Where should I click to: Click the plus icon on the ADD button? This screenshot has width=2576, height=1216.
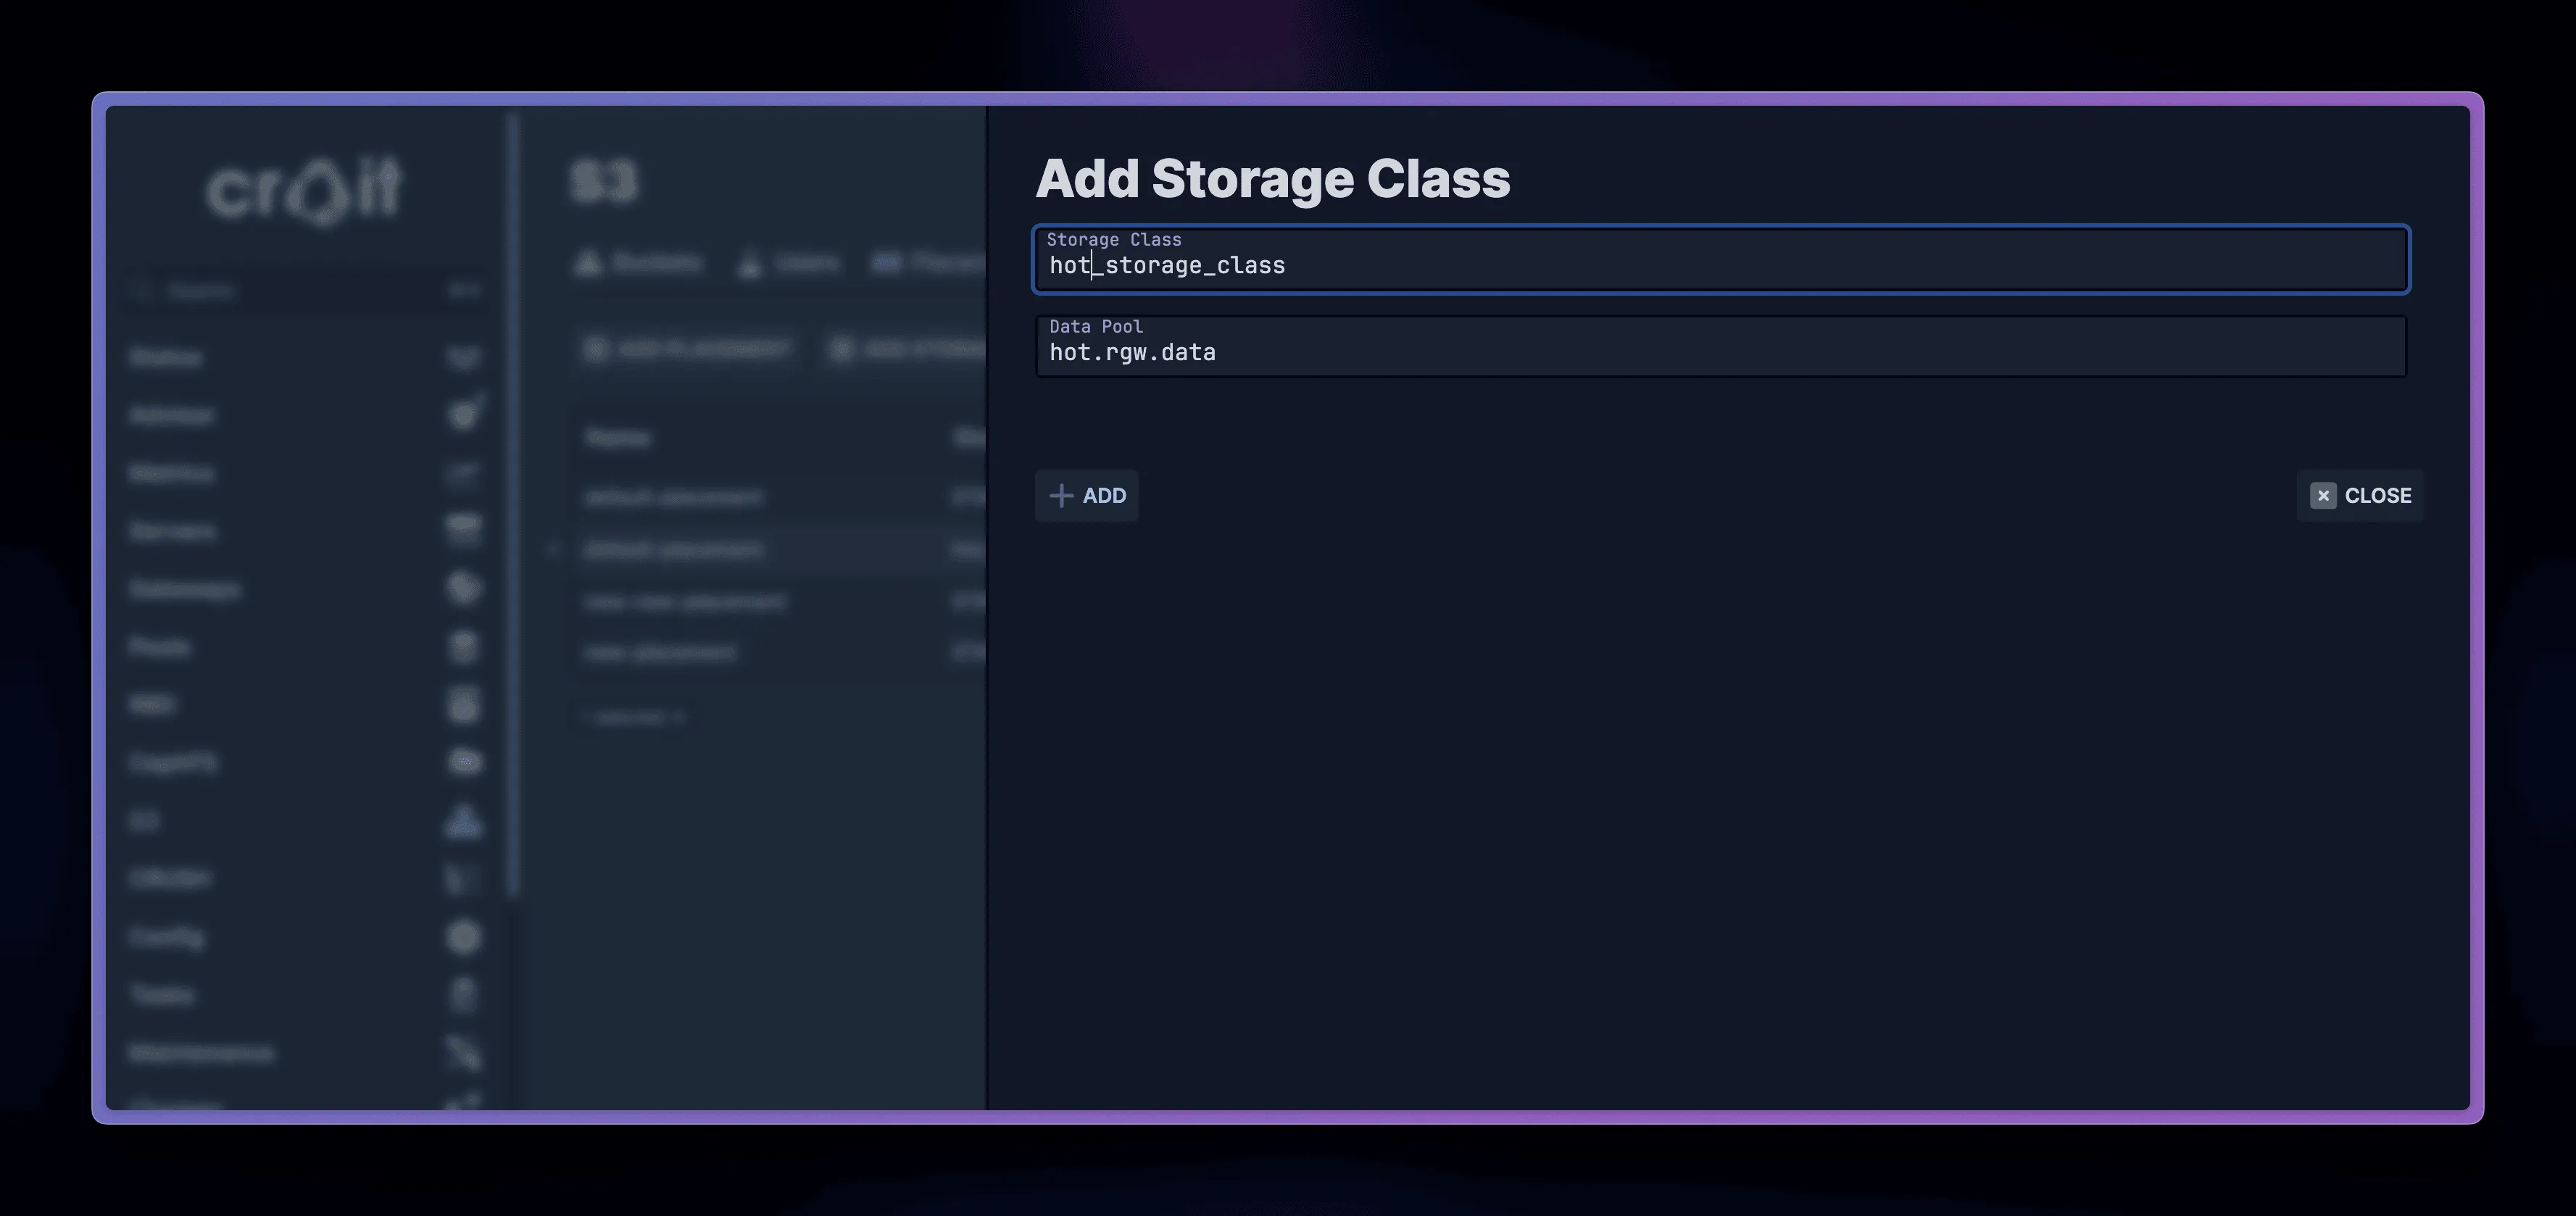click(x=1061, y=495)
